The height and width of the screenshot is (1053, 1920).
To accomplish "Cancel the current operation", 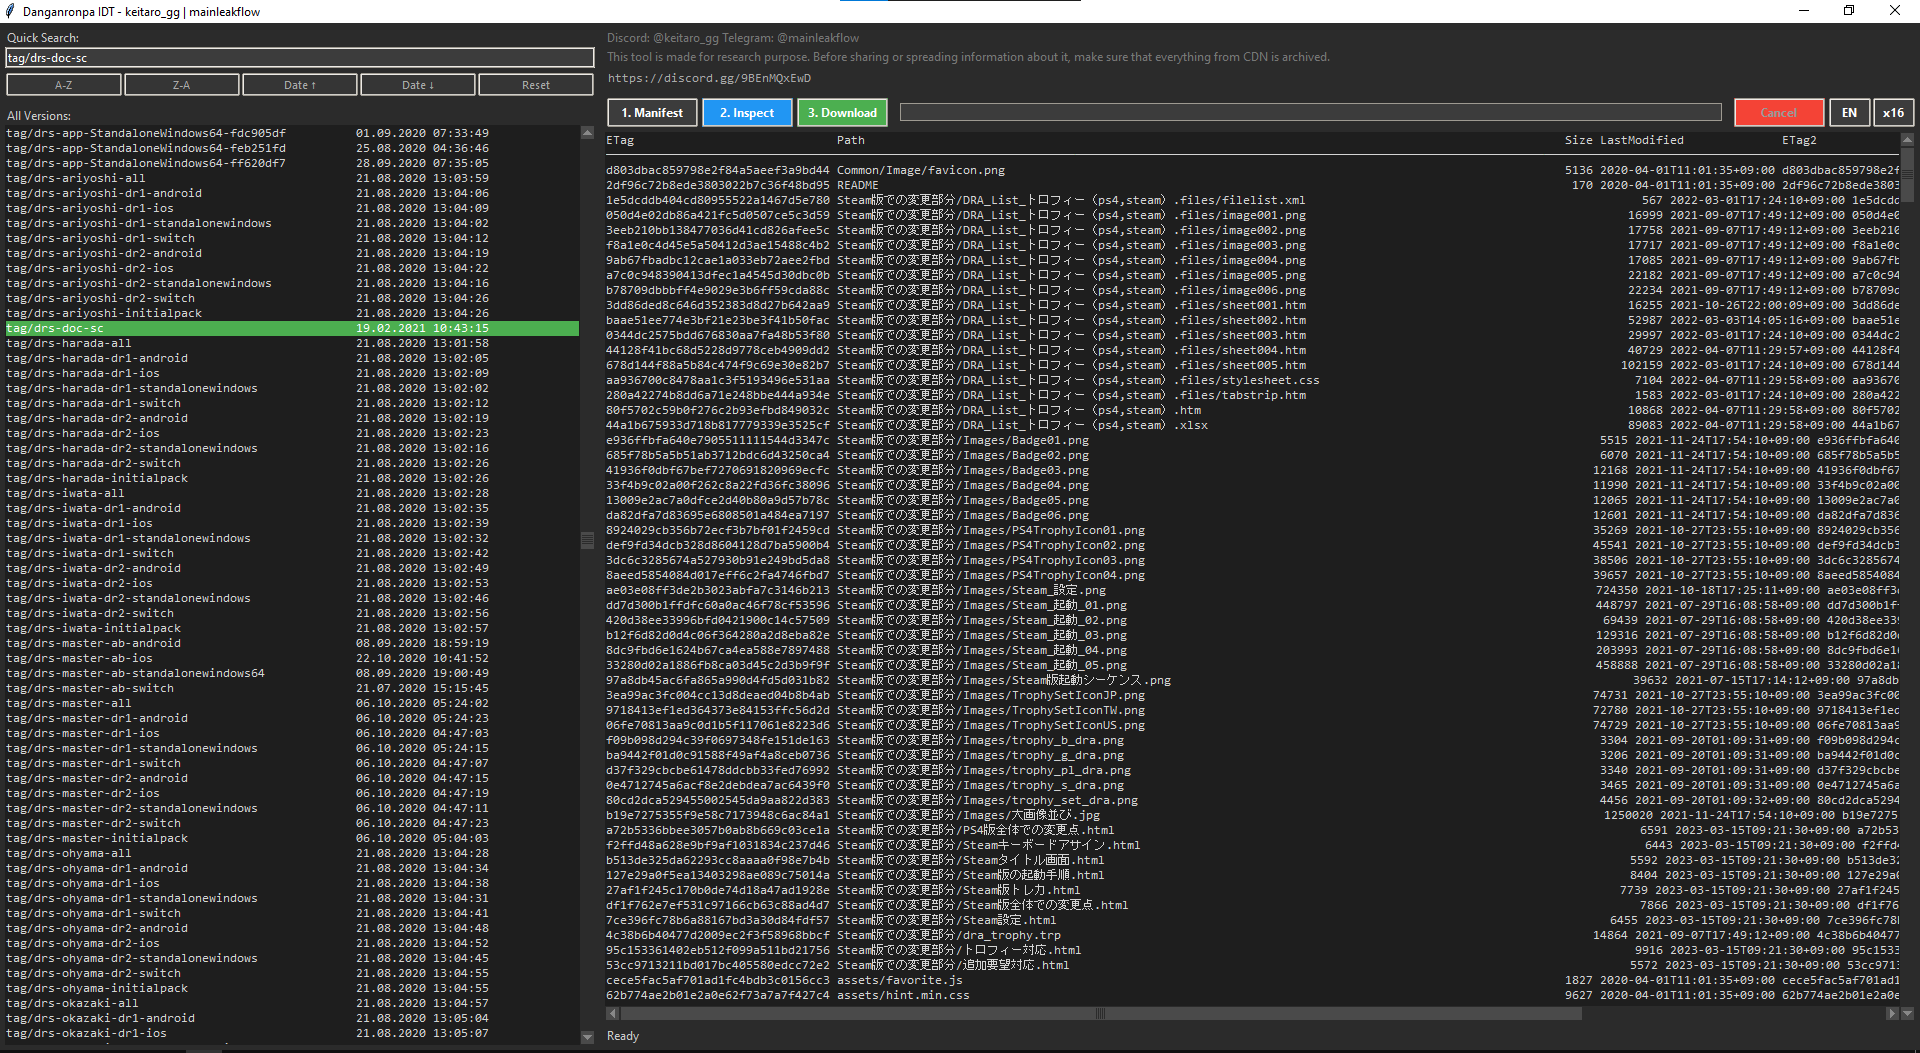I will tap(1778, 113).
